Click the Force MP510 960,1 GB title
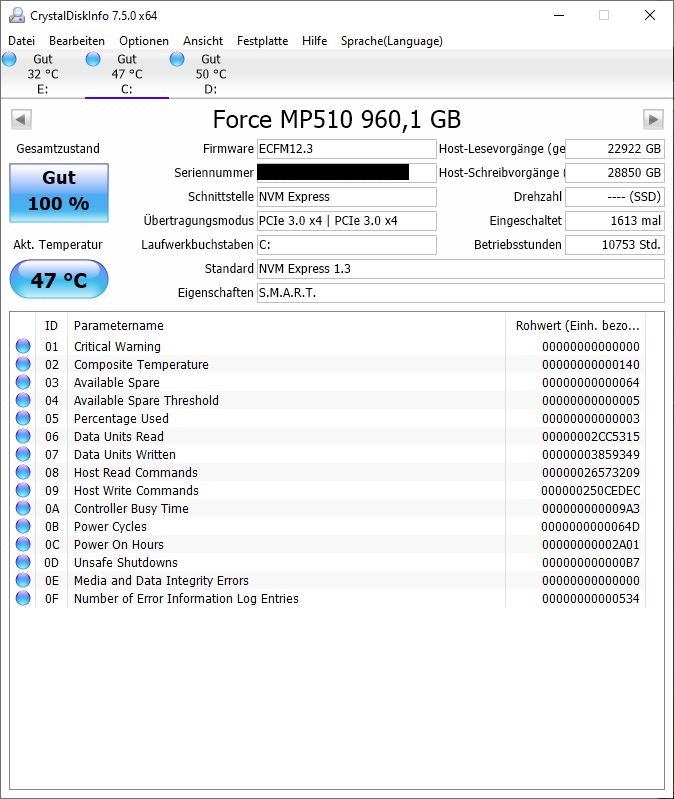The height and width of the screenshot is (799, 674). click(337, 120)
